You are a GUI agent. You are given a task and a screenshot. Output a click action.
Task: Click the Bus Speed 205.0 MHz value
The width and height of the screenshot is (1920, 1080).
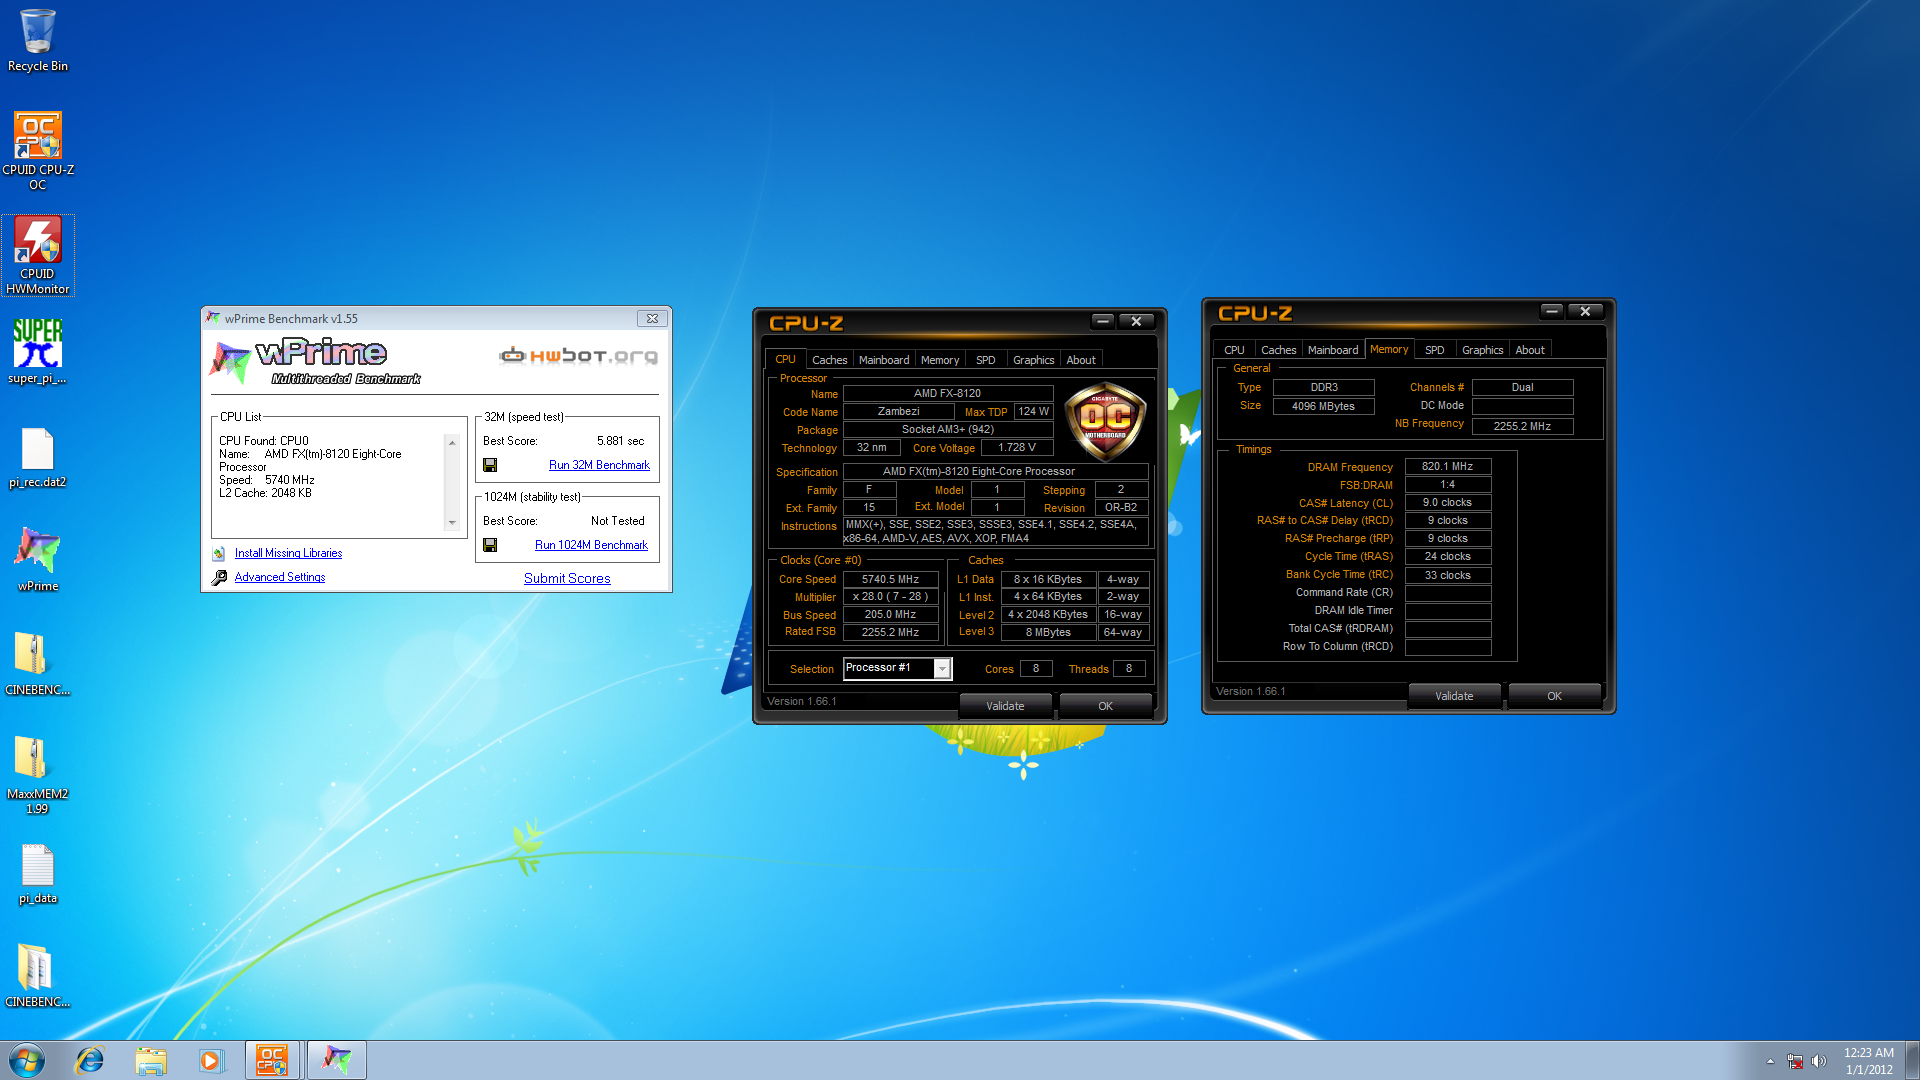[890, 615]
